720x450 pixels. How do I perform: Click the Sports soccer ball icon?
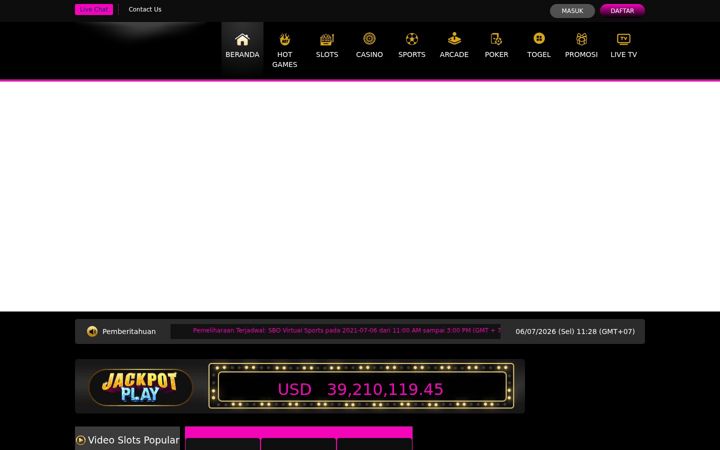coord(412,39)
